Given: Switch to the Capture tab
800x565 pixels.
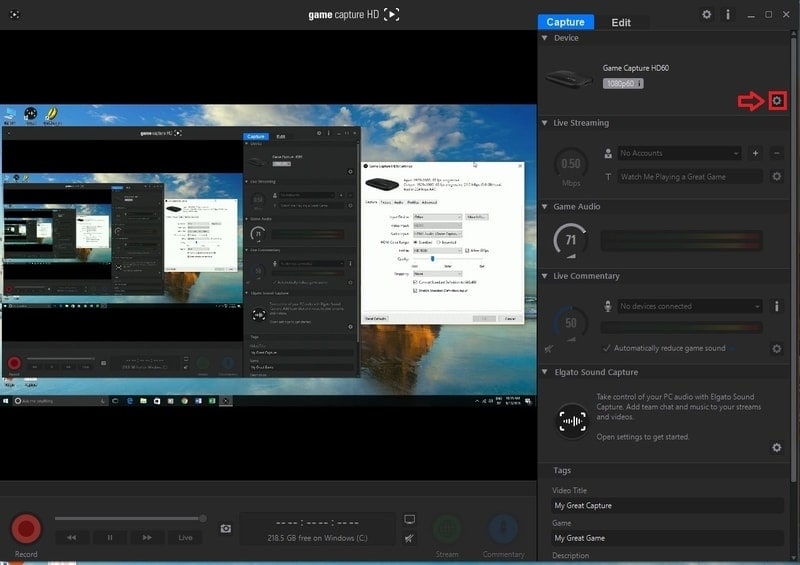Looking at the screenshot, I should 565,22.
